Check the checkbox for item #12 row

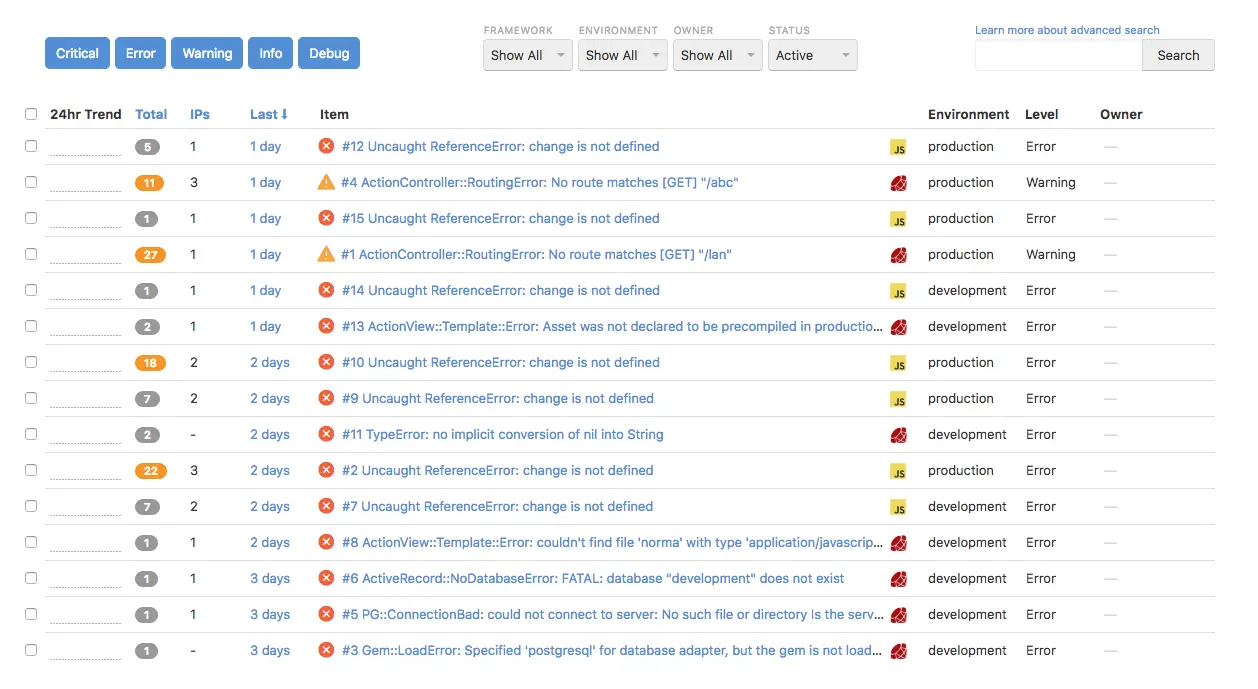[x=31, y=146]
